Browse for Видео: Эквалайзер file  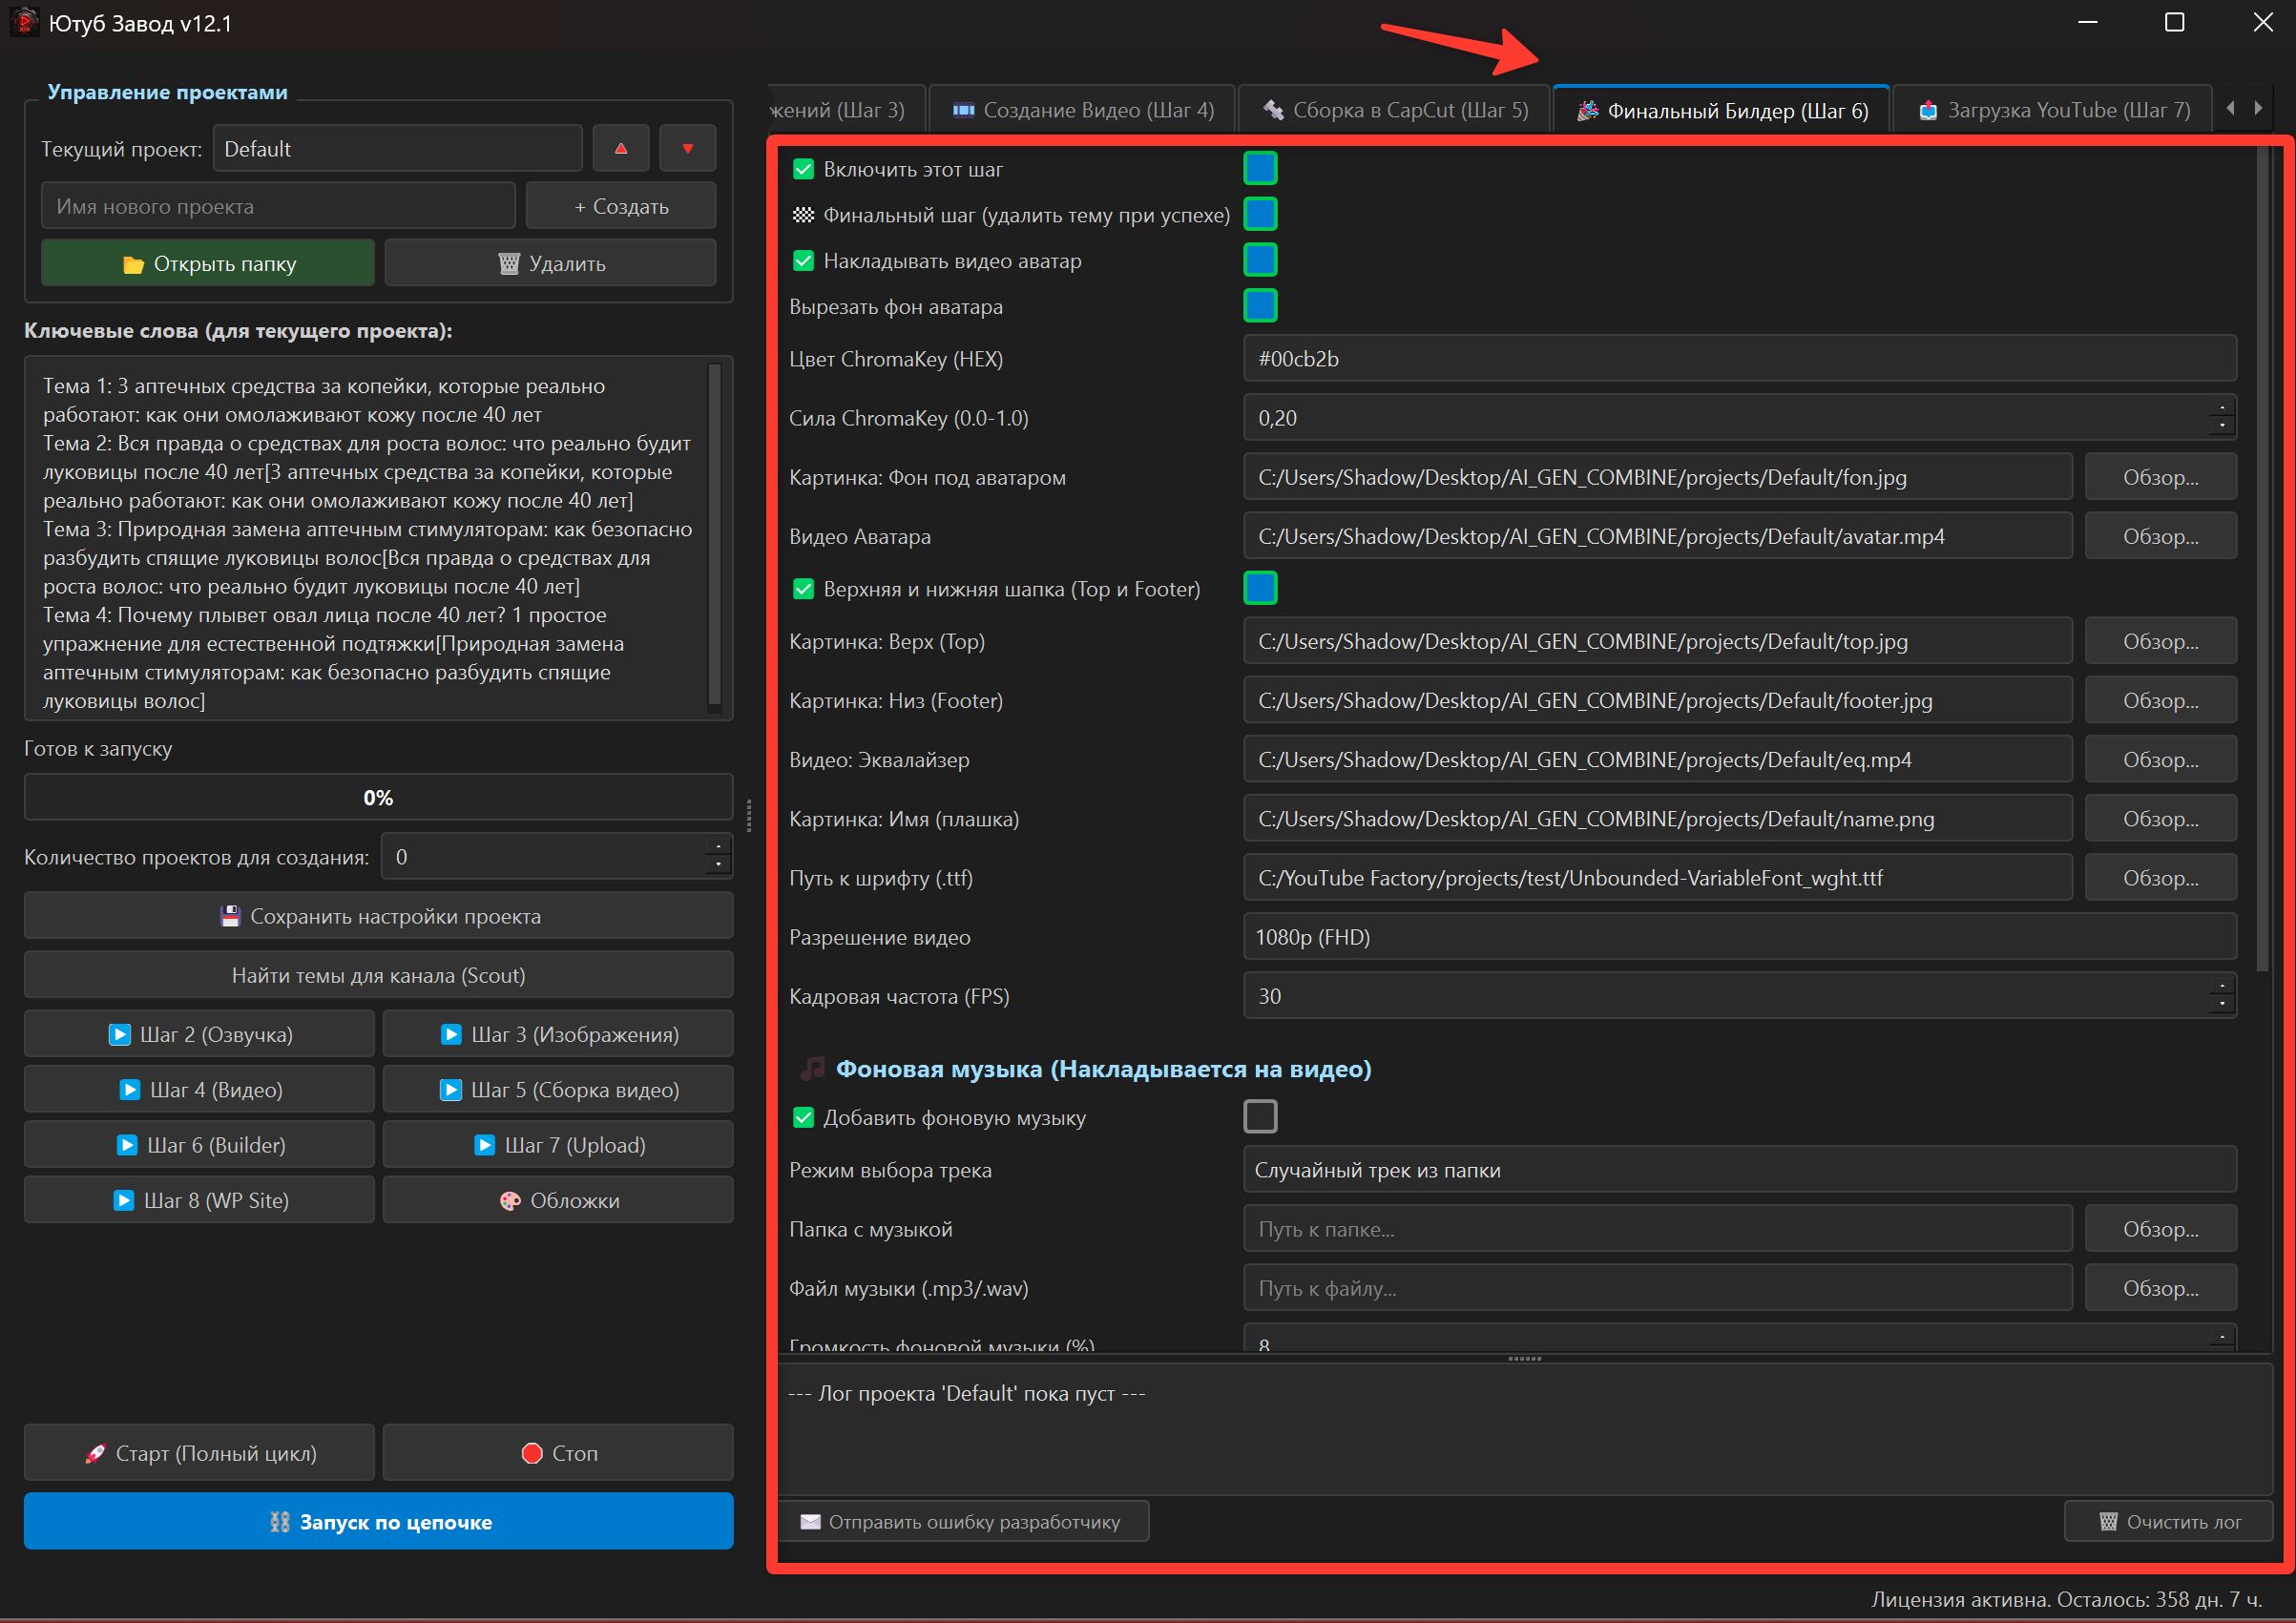(2160, 759)
